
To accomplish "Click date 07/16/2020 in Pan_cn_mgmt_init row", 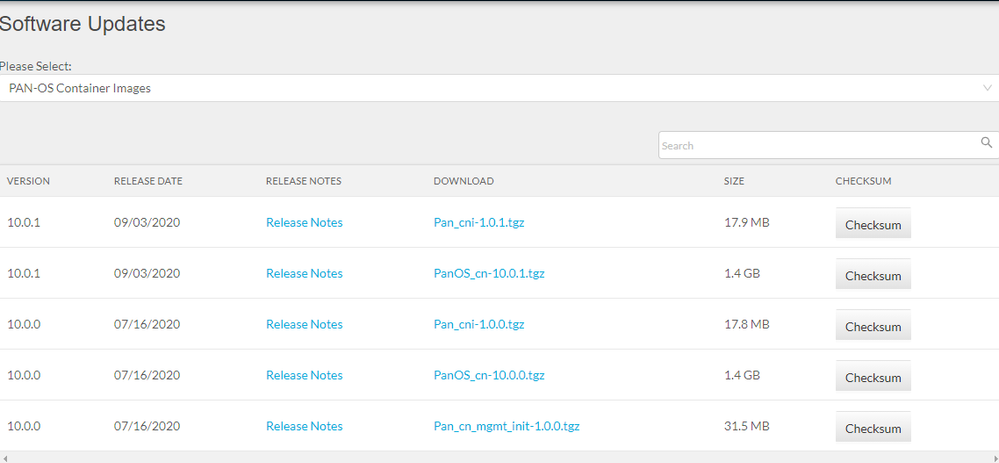I will (x=147, y=426).
